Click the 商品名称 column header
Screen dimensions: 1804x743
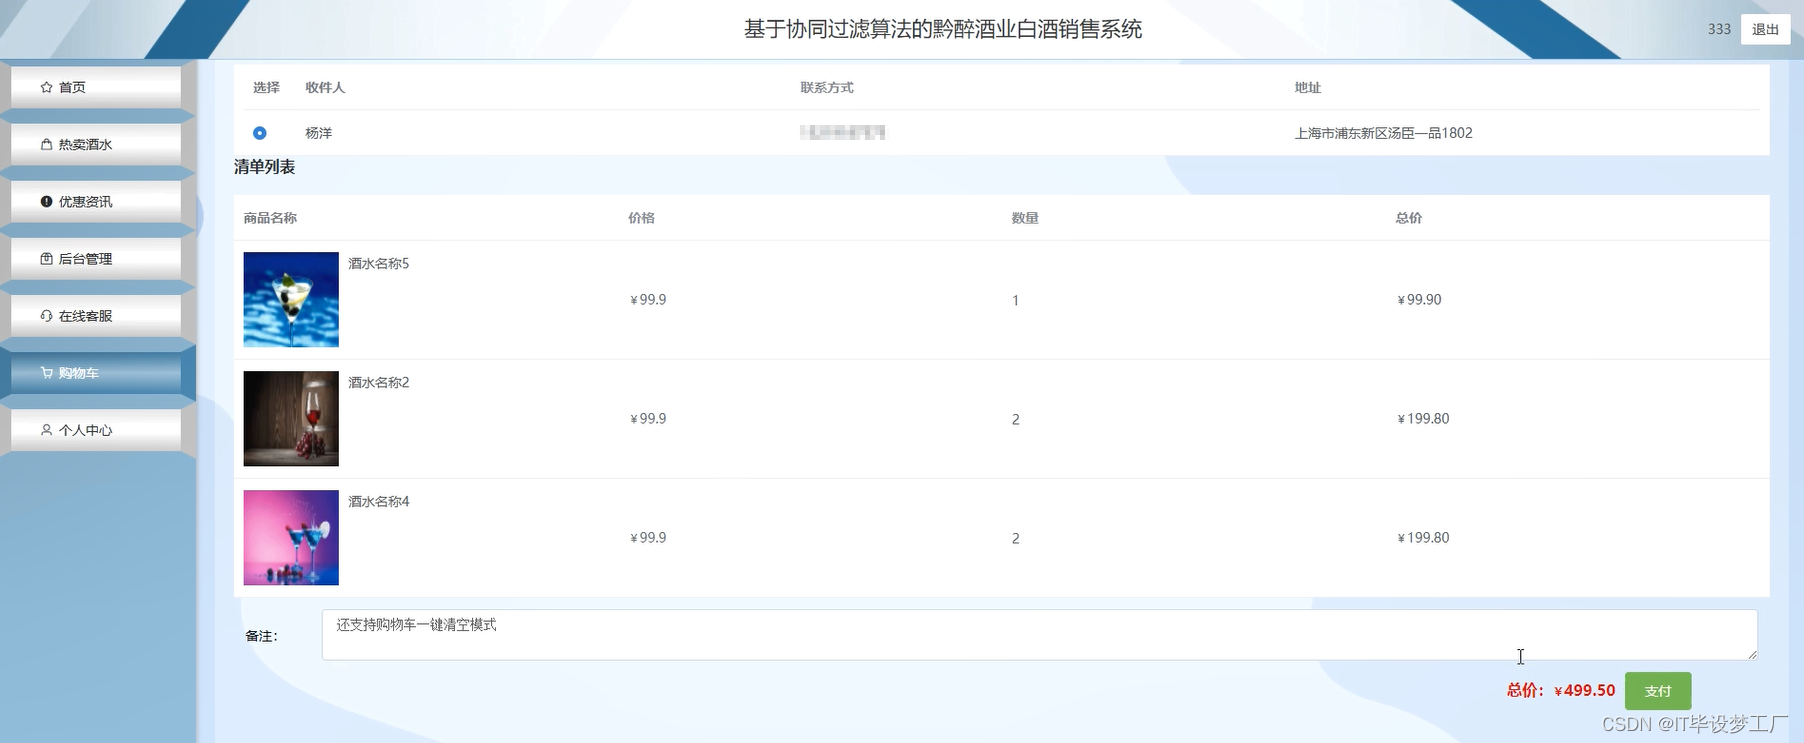270,218
